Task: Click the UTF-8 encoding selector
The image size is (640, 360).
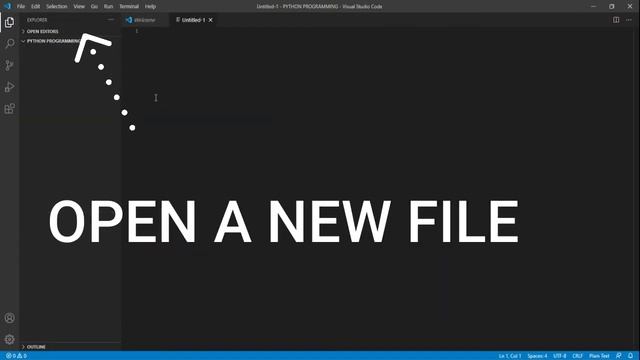Action: click(x=560, y=356)
